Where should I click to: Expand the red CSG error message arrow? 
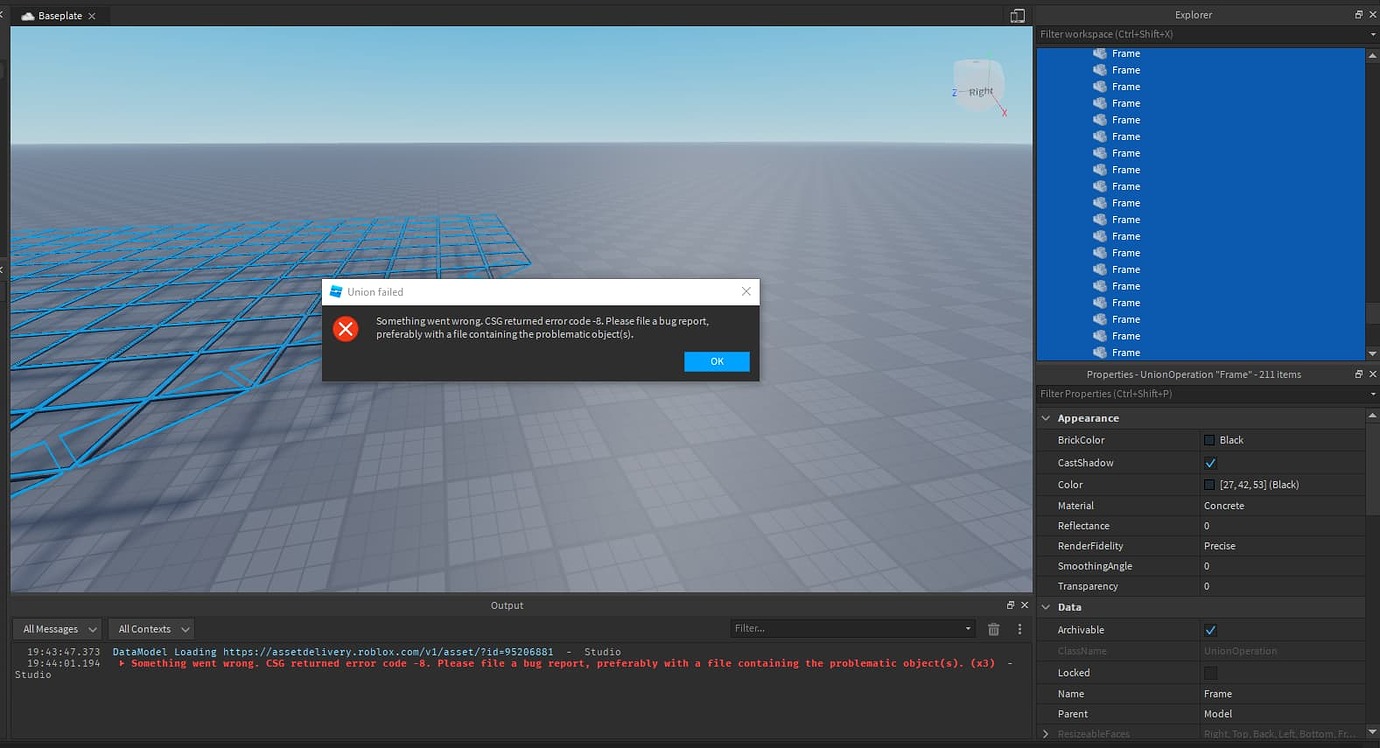pyautogui.click(x=122, y=663)
